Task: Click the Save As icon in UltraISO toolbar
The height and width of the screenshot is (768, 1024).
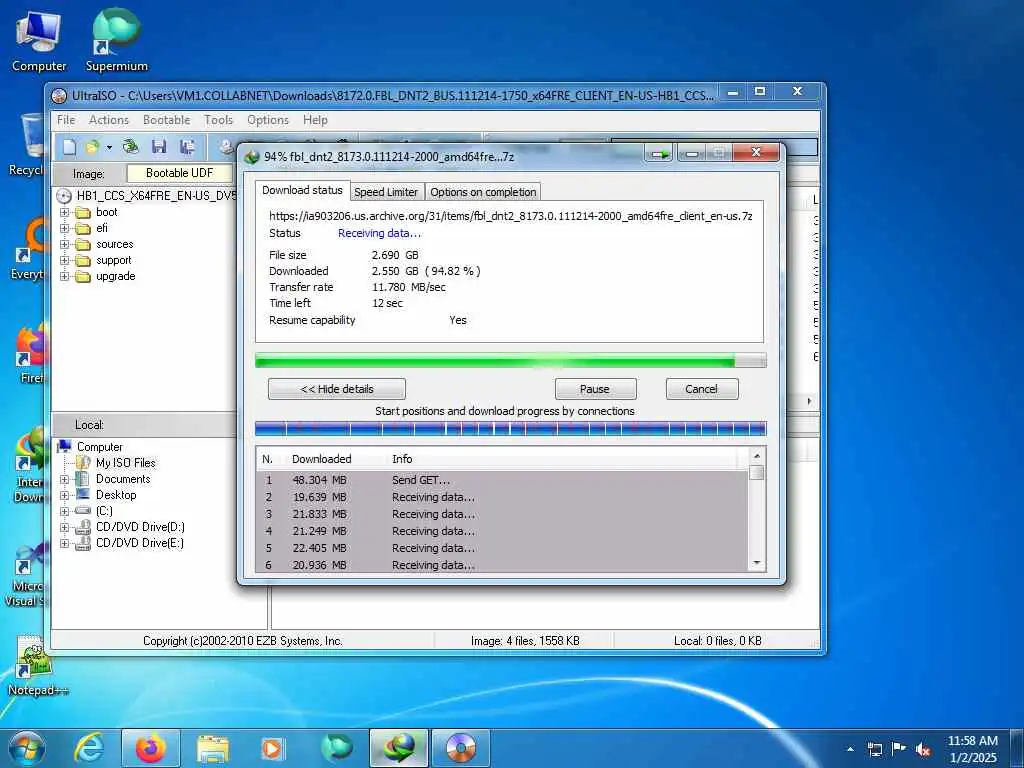Action: click(x=187, y=147)
